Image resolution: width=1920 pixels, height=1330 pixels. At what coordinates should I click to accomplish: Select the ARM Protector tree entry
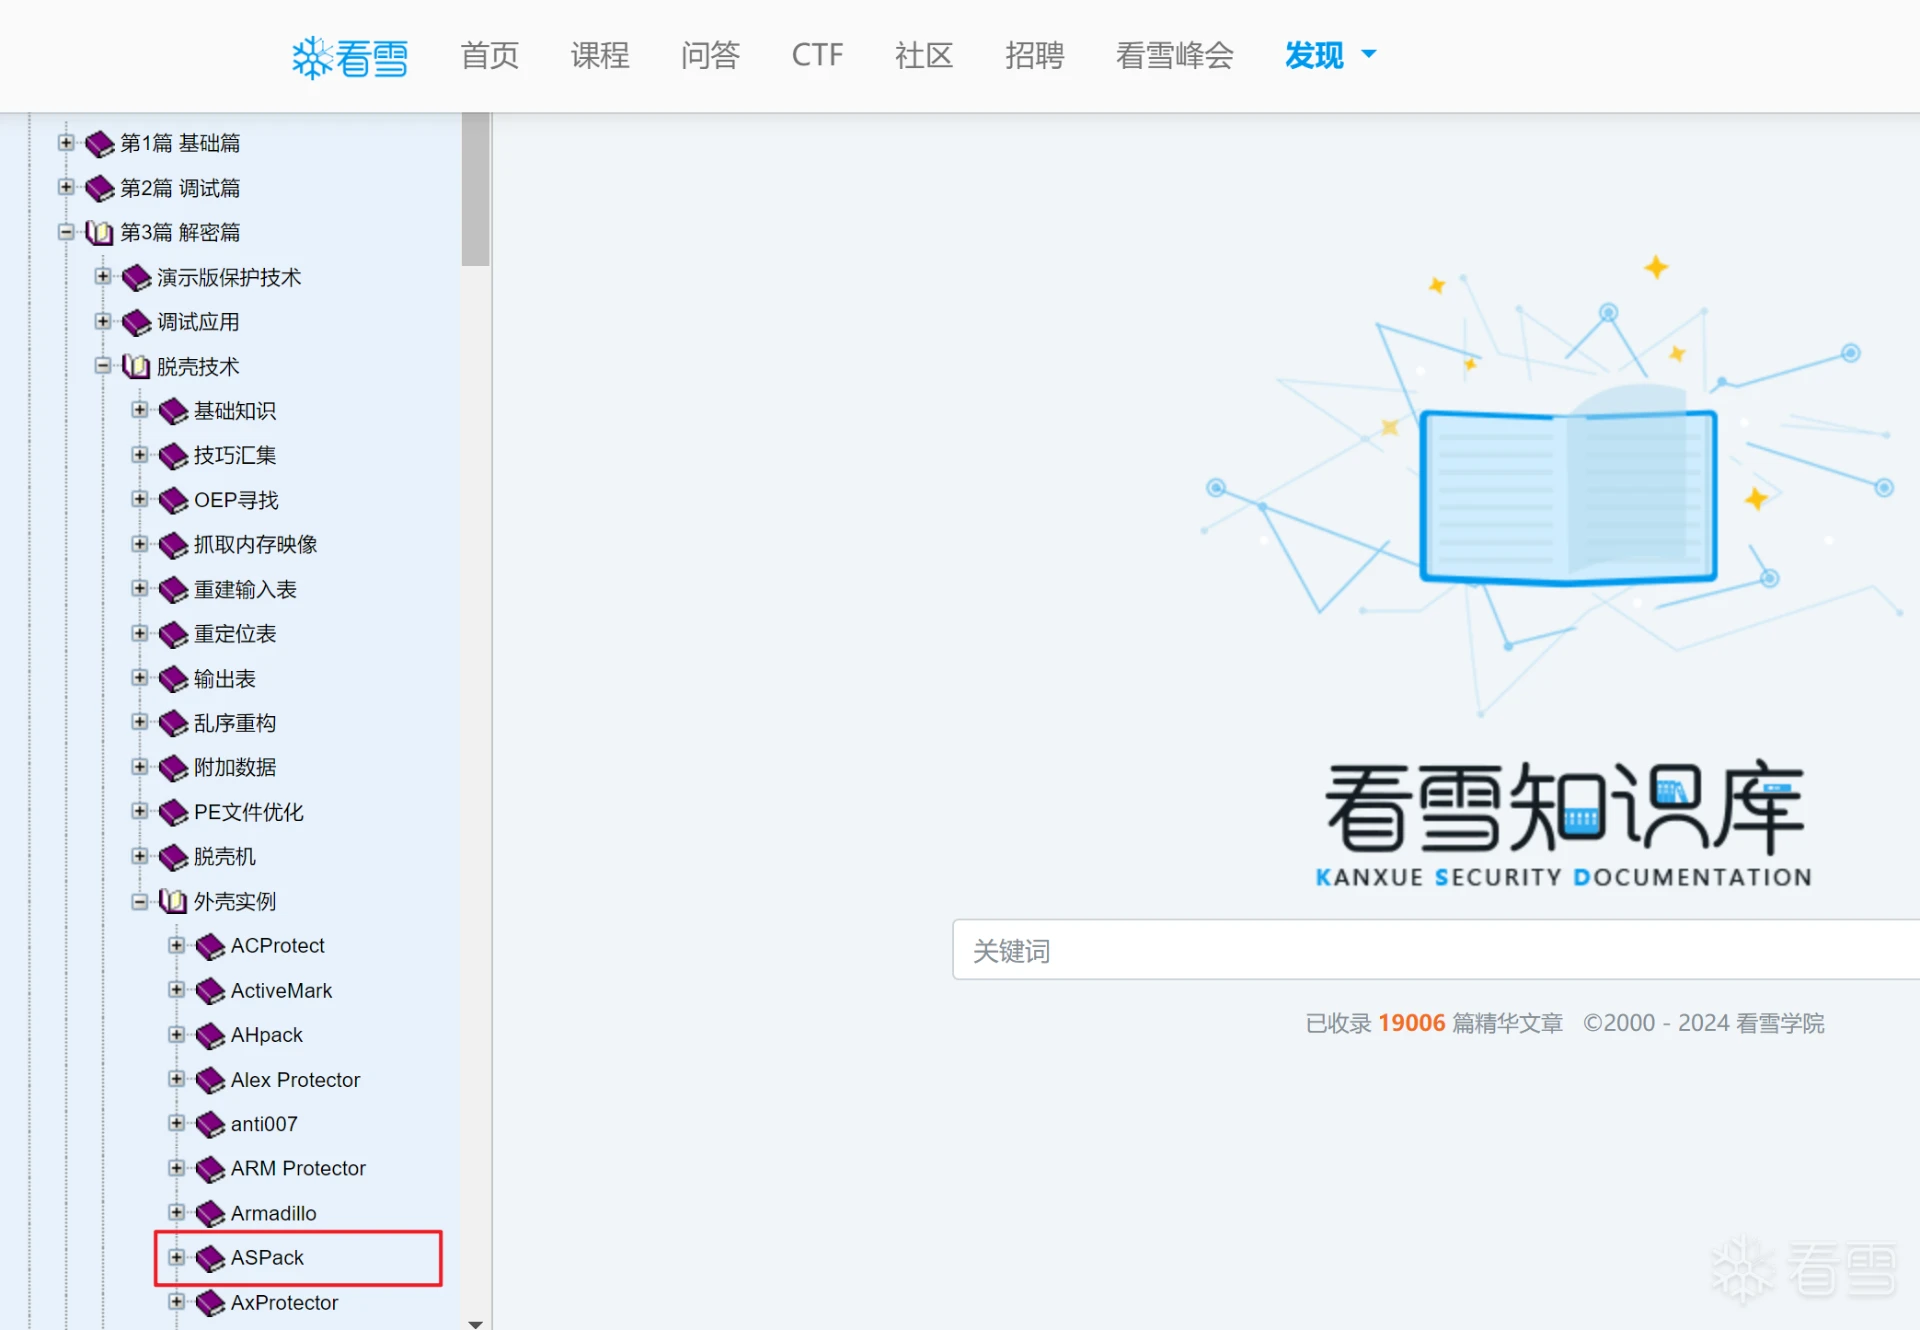[298, 1169]
